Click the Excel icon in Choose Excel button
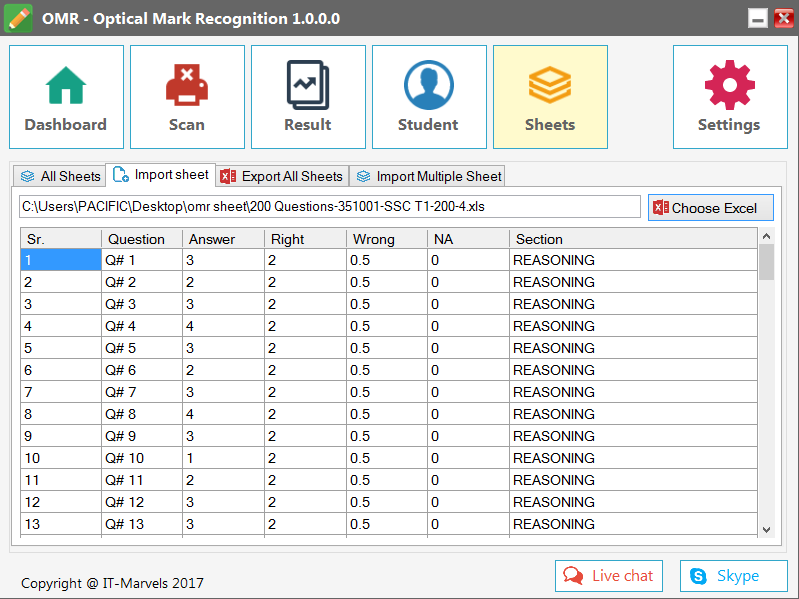The height and width of the screenshot is (599, 799). (x=661, y=207)
